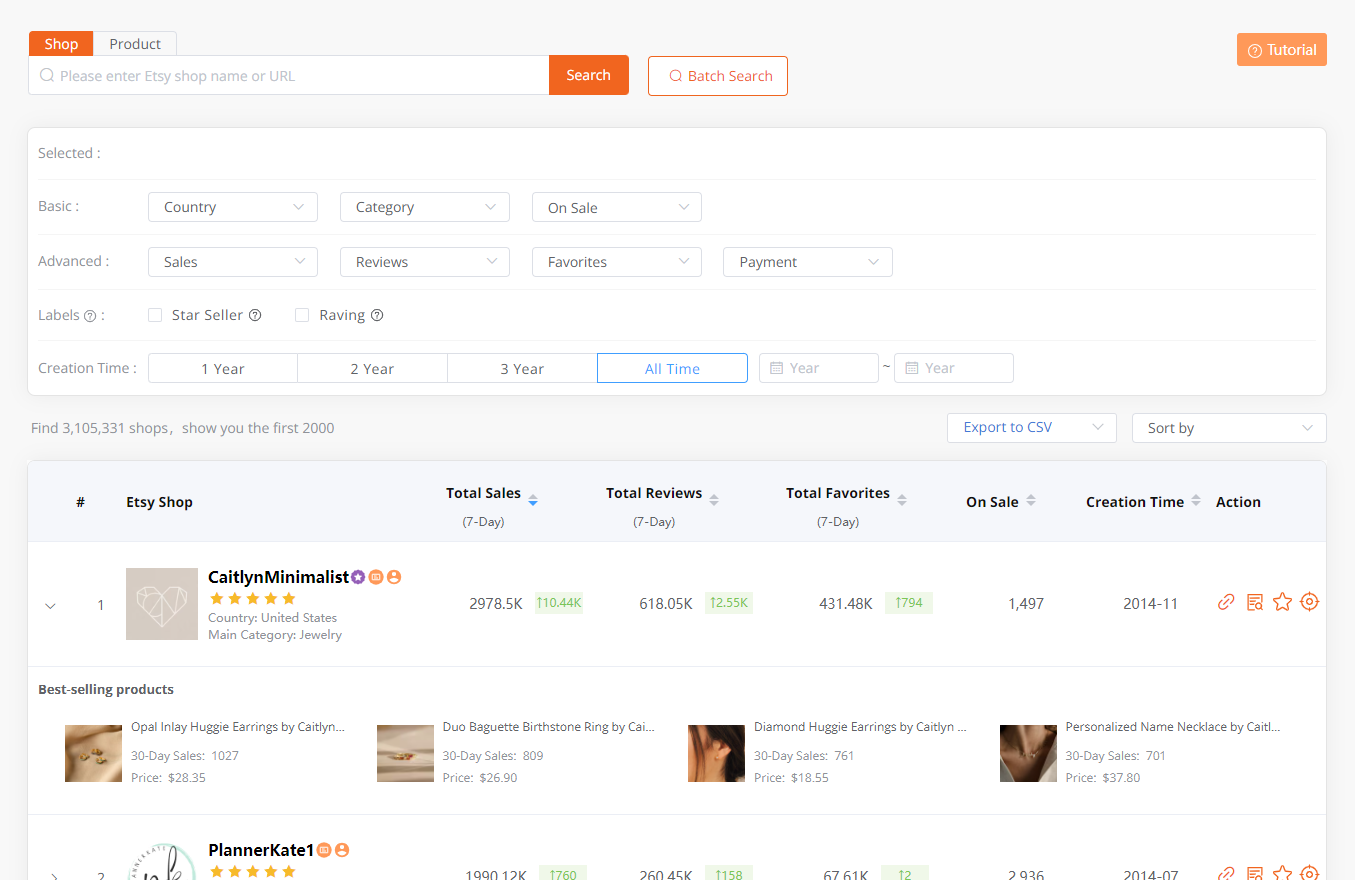The image size is (1355, 880).
Task: Open the Sort by dropdown
Action: (x=1228, y=427)
